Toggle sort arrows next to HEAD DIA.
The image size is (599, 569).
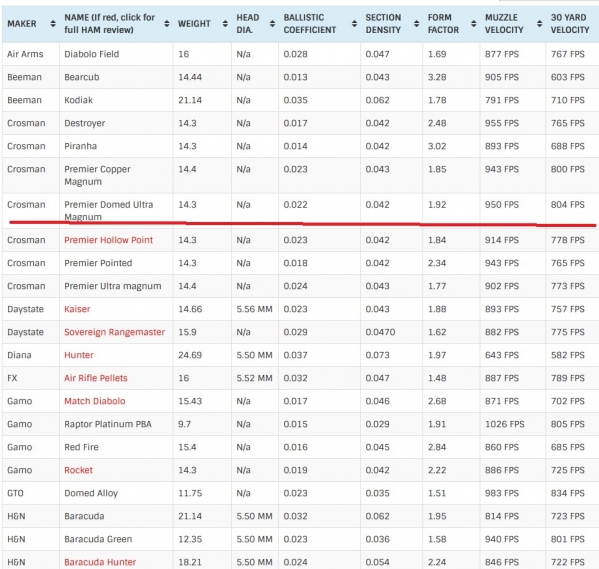pyautogui.click(x=272, y=24)
